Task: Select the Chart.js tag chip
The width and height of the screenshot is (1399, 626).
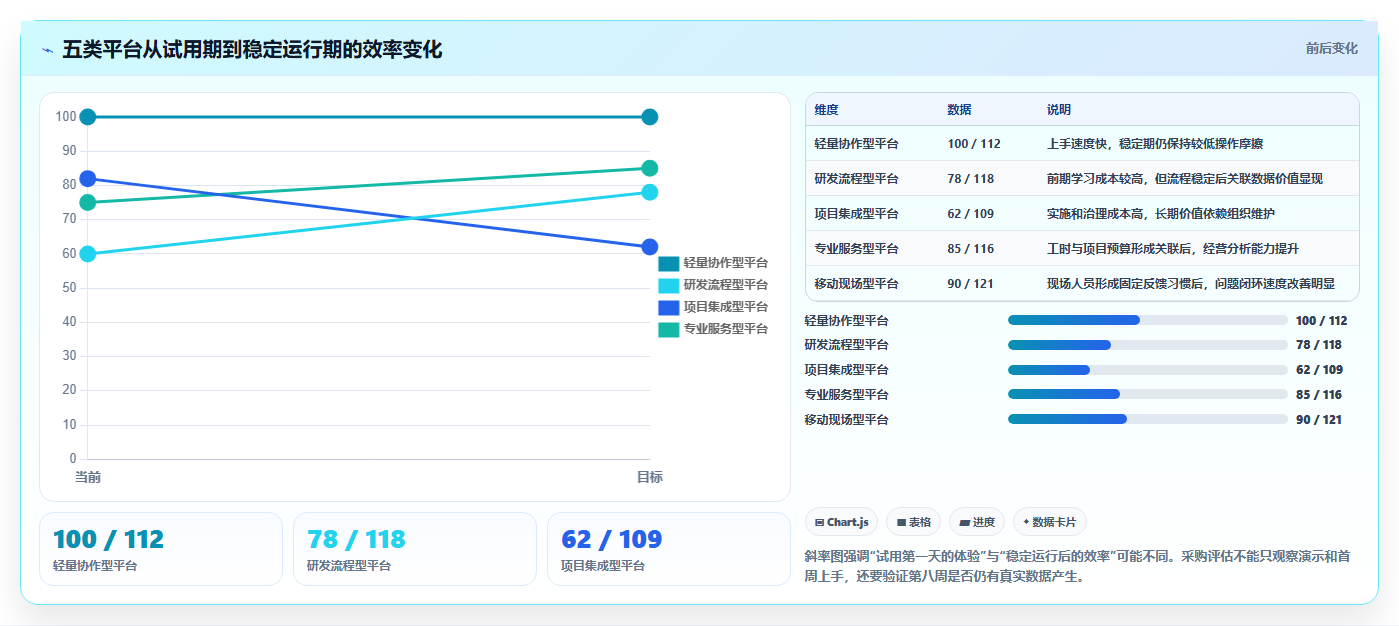Action: (x=842, y=522)
